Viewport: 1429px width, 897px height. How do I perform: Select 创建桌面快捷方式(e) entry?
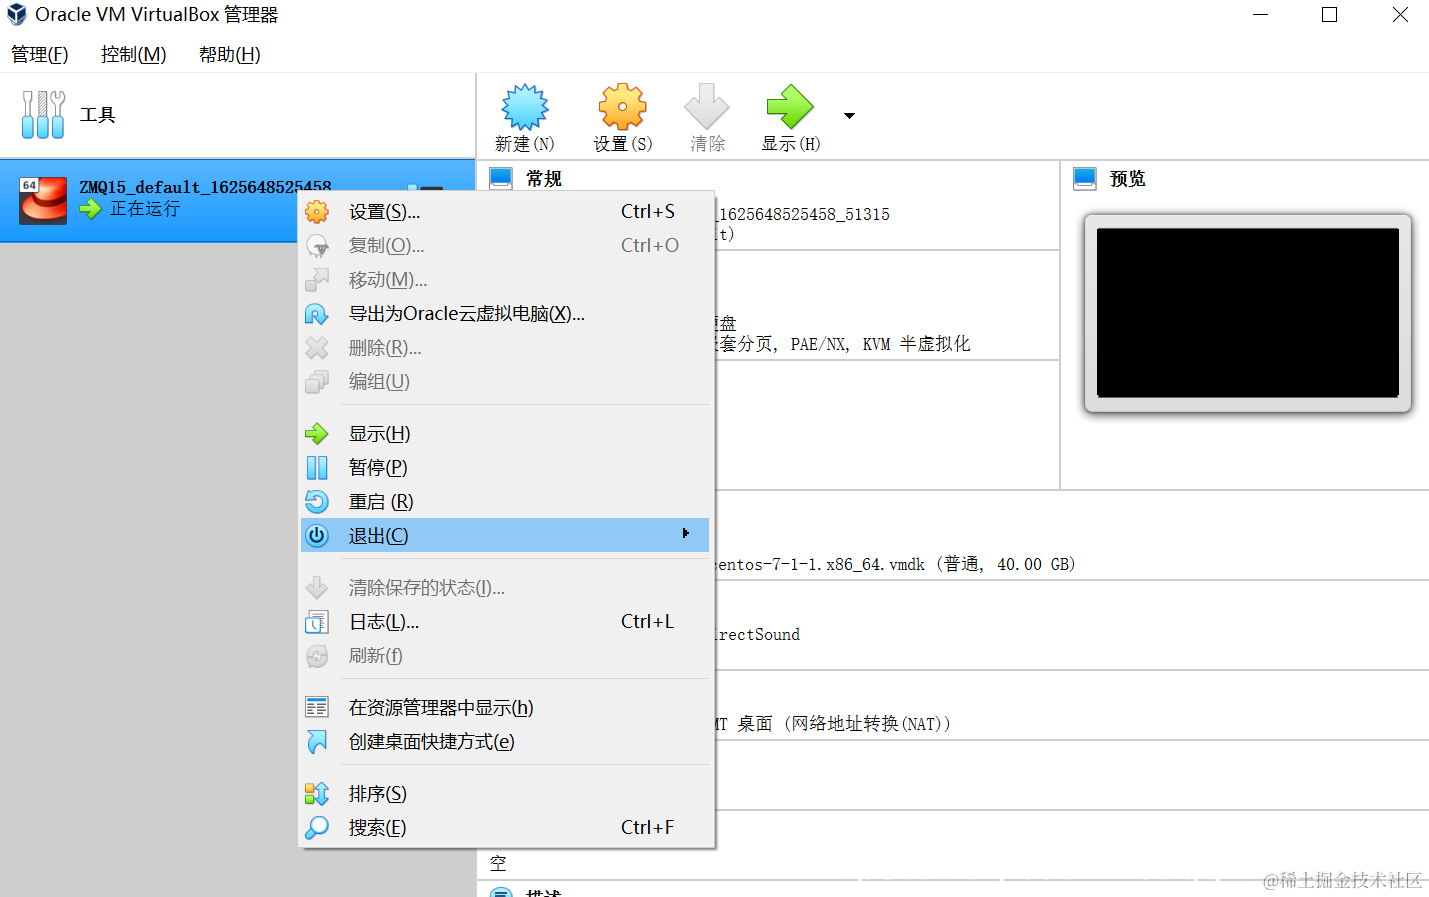pos(505,742)
